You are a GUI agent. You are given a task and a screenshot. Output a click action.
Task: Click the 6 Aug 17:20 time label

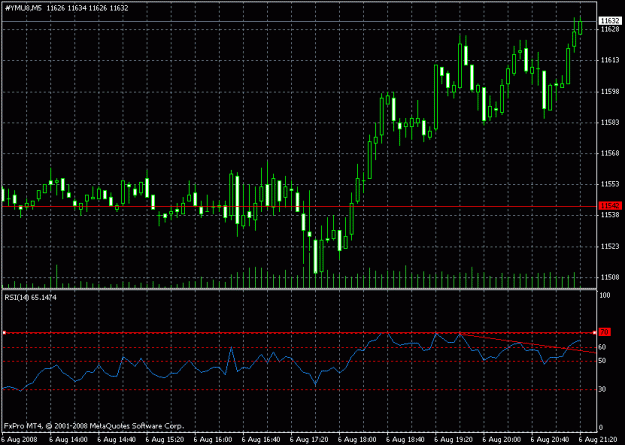309,439
